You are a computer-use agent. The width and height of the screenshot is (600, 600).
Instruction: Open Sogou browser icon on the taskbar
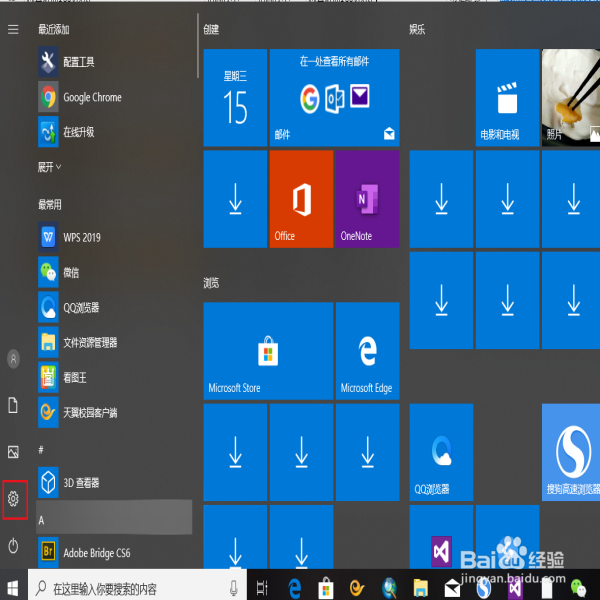pyautogui.click(x=484, y=588)
